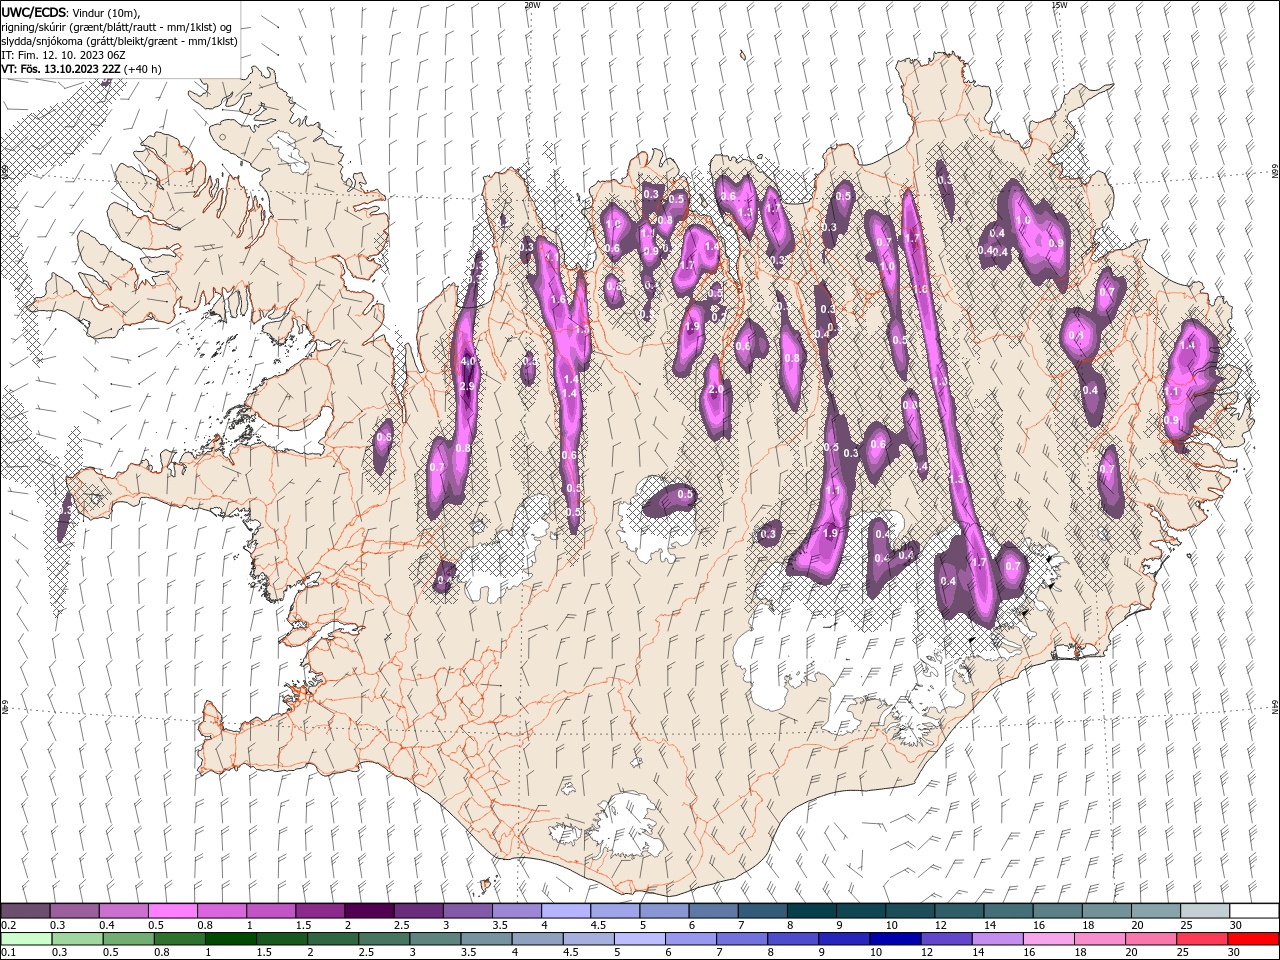This screenshot has width=1280, height=960.
Task: Click the 'slydda/snjókoma' snow legend description line
Action: (x=119, y=41)
